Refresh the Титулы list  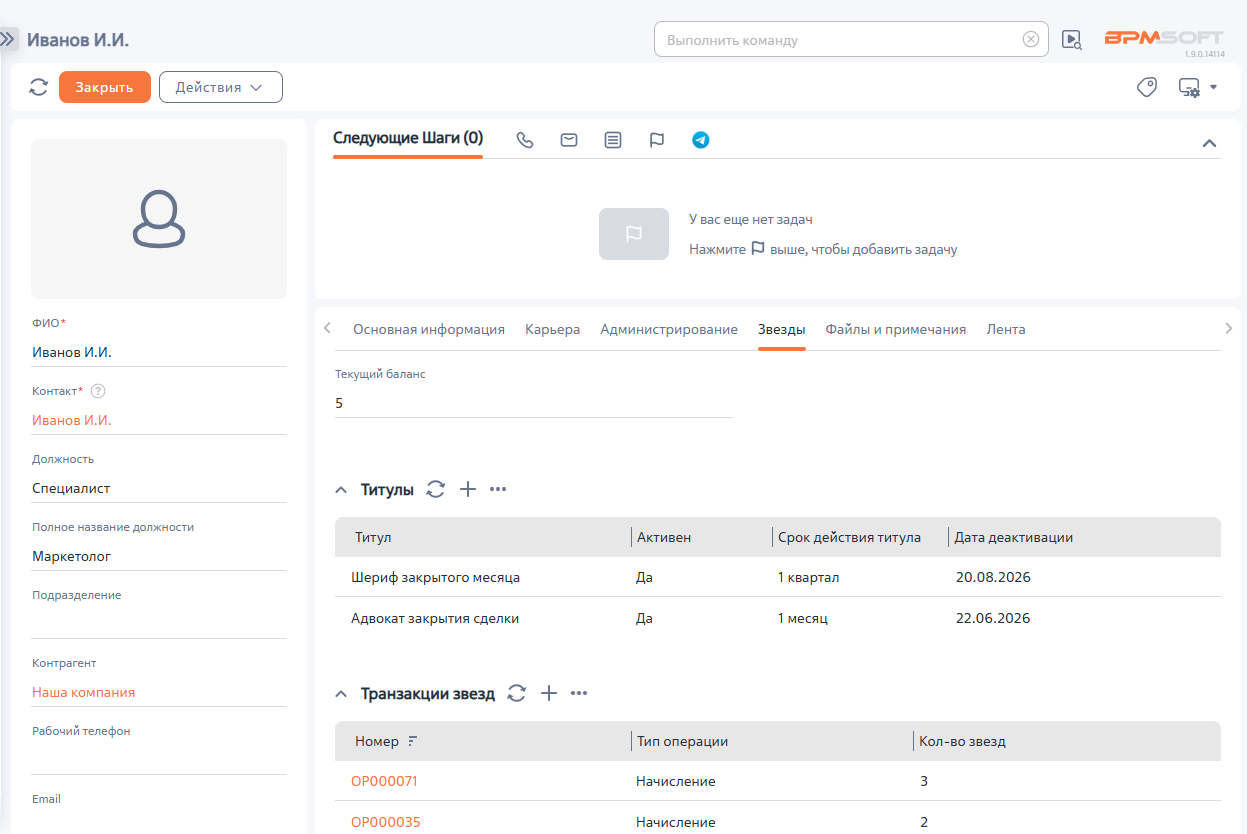tap(435, 489)
